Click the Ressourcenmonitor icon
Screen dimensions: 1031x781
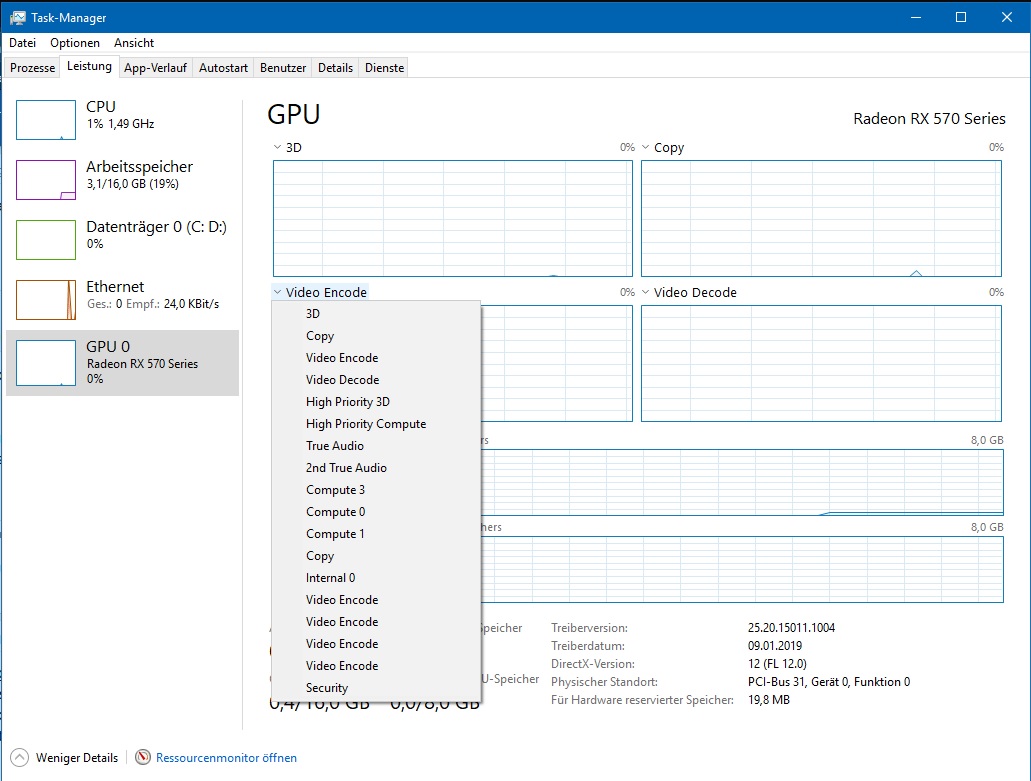click(x=143, y=757)
